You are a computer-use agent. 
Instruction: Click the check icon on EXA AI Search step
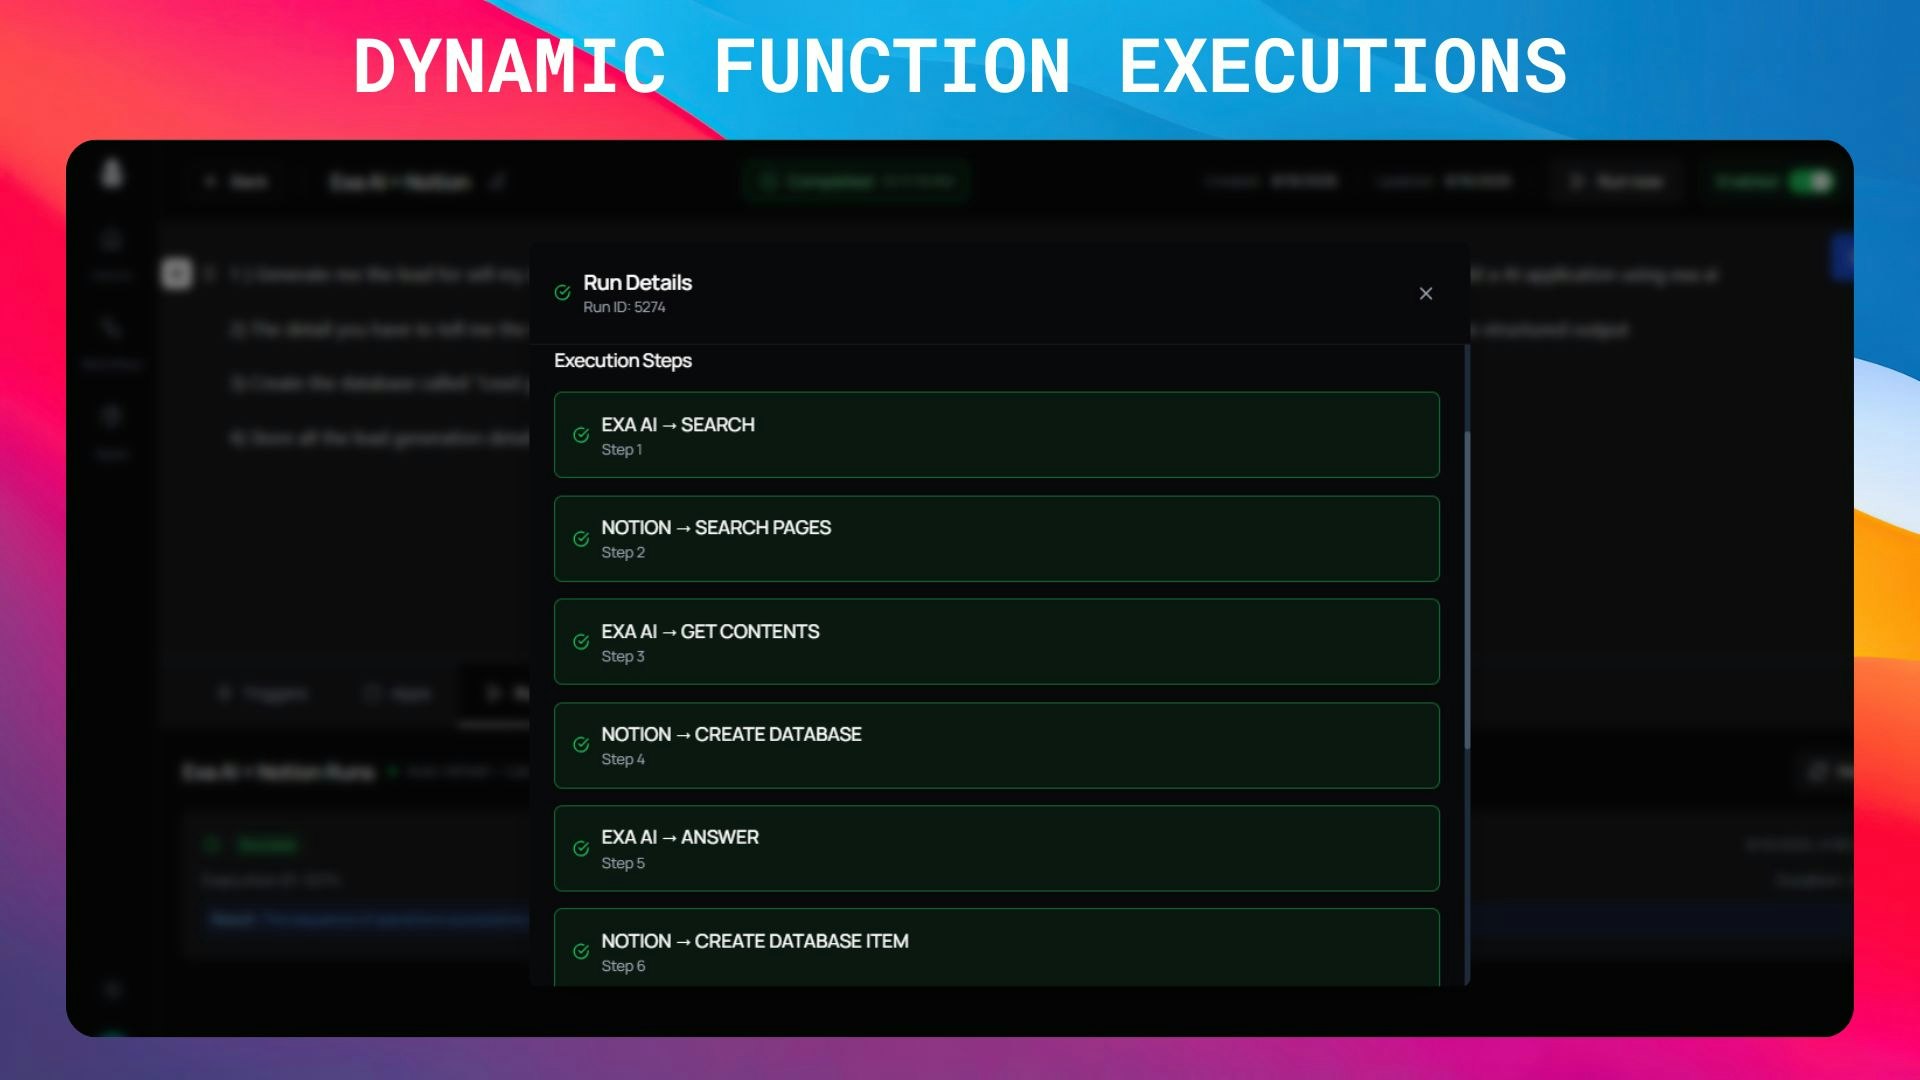(581, 435)
